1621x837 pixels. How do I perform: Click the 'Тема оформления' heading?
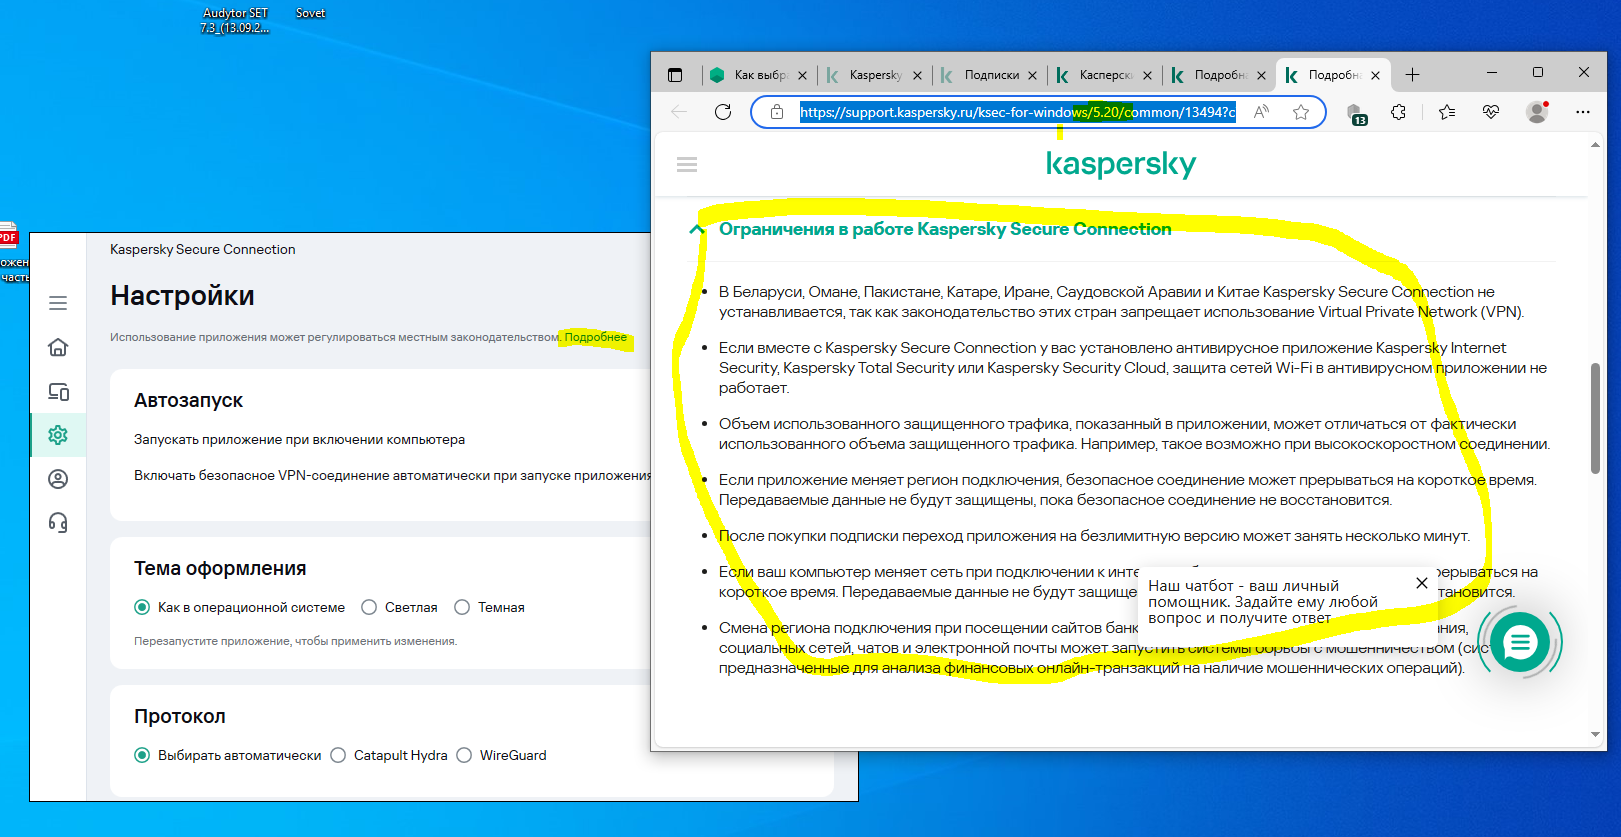(220, 568)
